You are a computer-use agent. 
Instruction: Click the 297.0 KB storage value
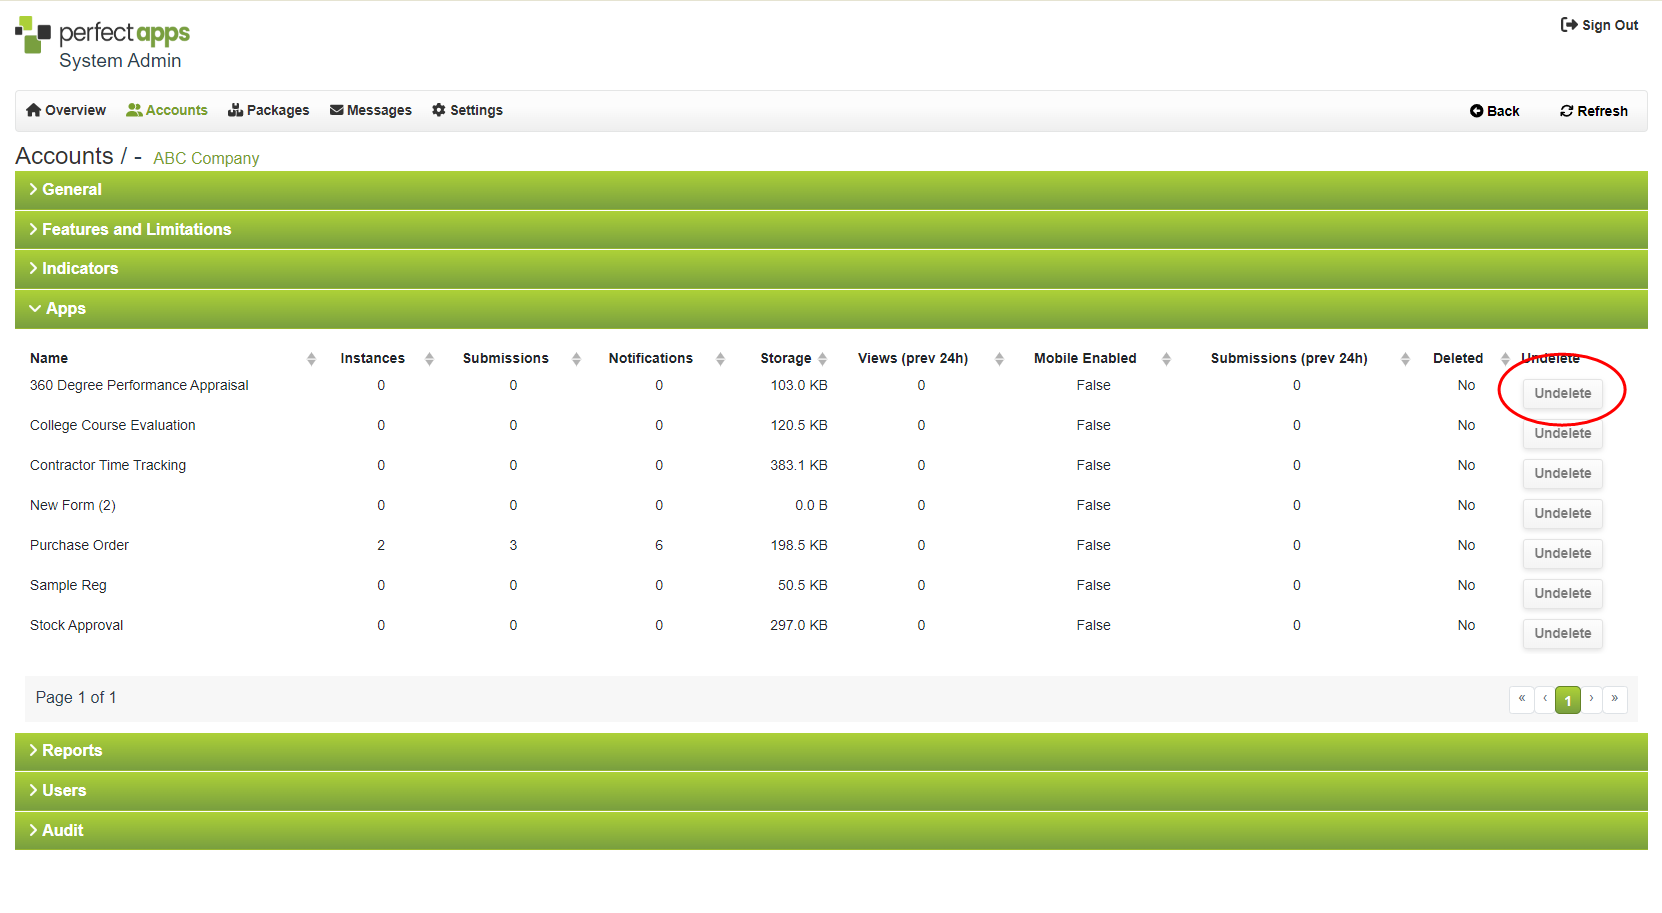[x=799, y=626]
